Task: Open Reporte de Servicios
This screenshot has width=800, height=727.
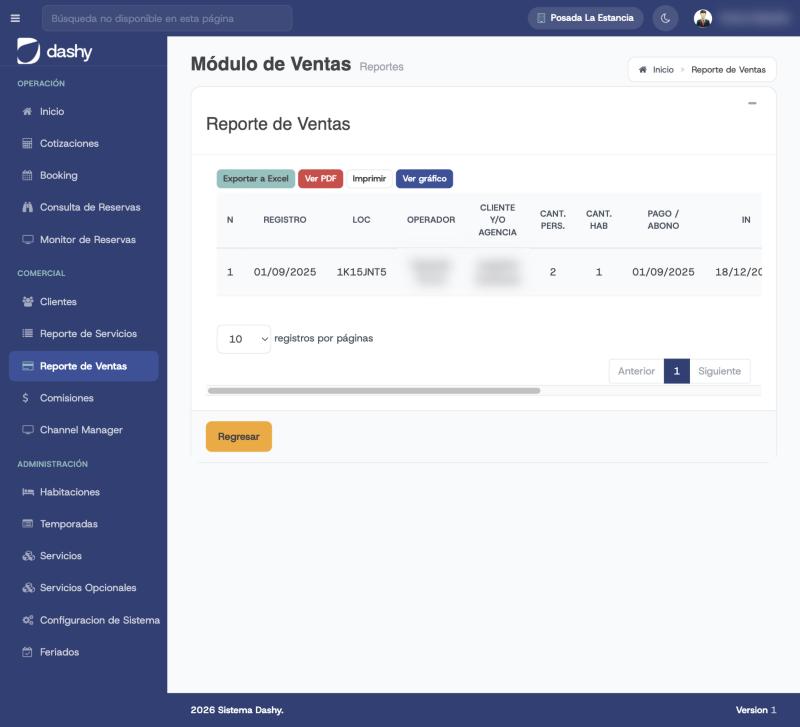Action: [x=84, y=334]
